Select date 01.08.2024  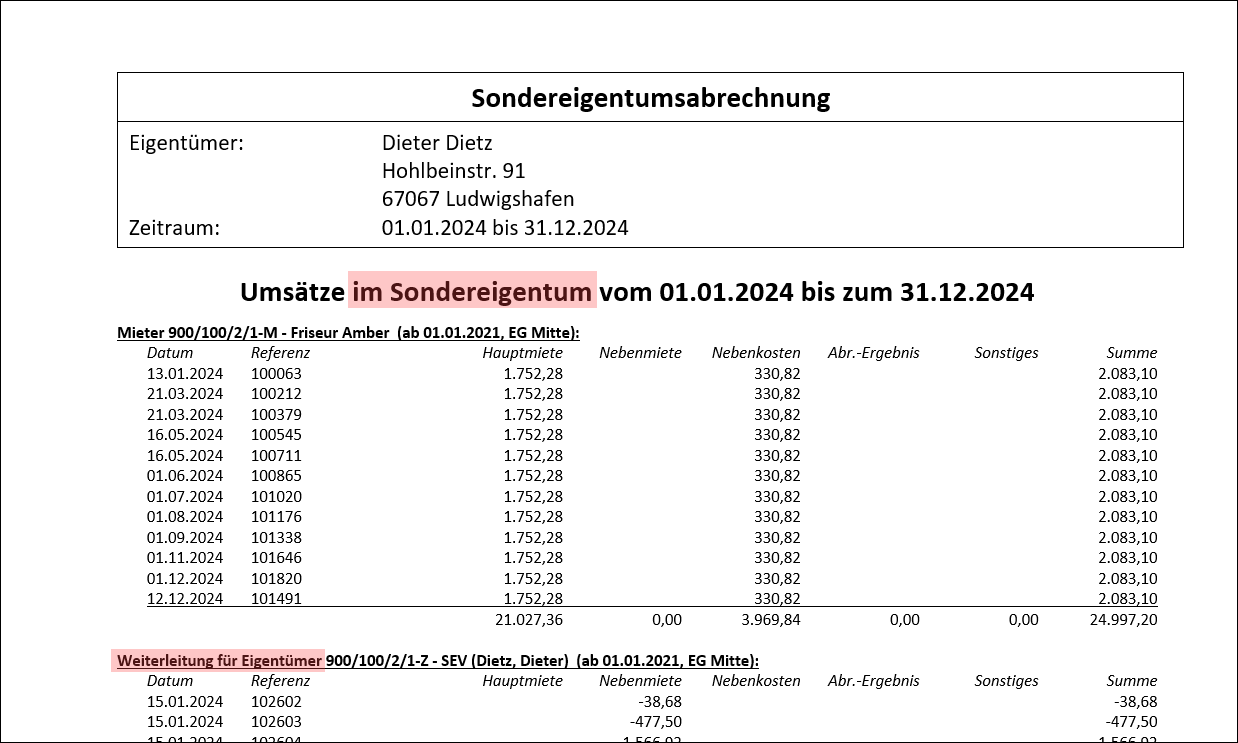[x=185, y=517]
